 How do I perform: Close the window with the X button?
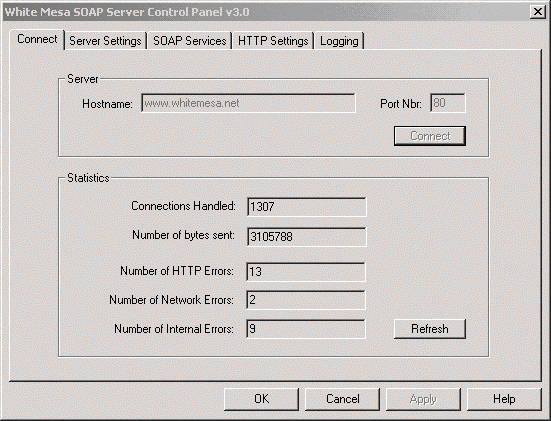click(538, 12)
